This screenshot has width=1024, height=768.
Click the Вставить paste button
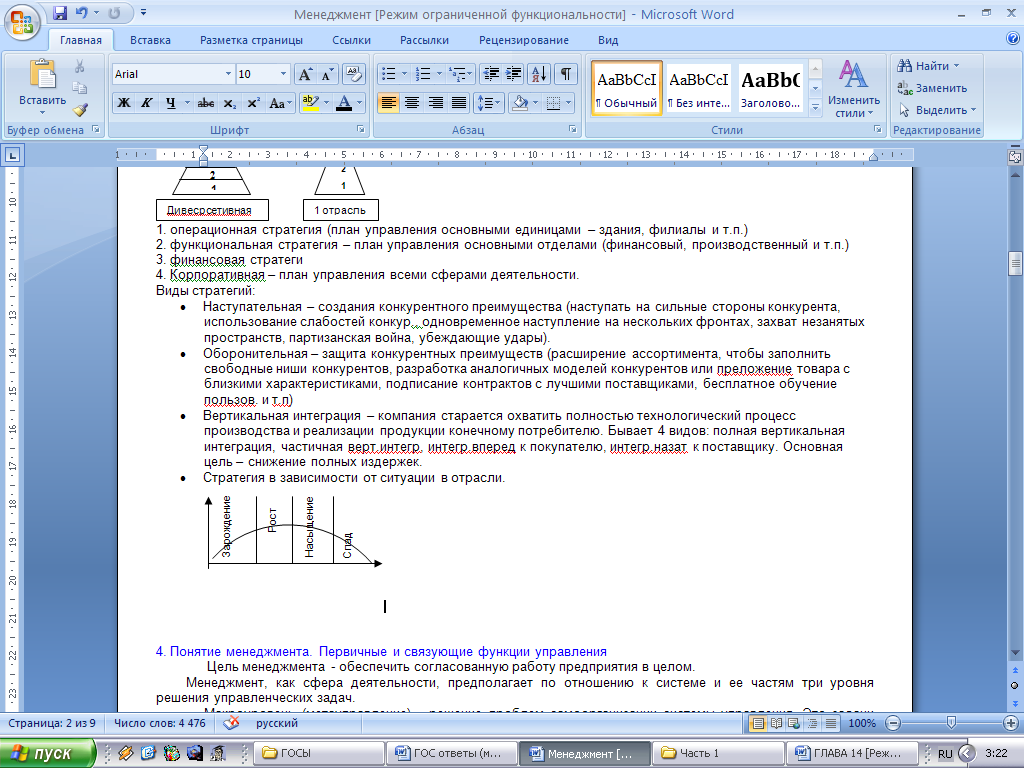42,87
